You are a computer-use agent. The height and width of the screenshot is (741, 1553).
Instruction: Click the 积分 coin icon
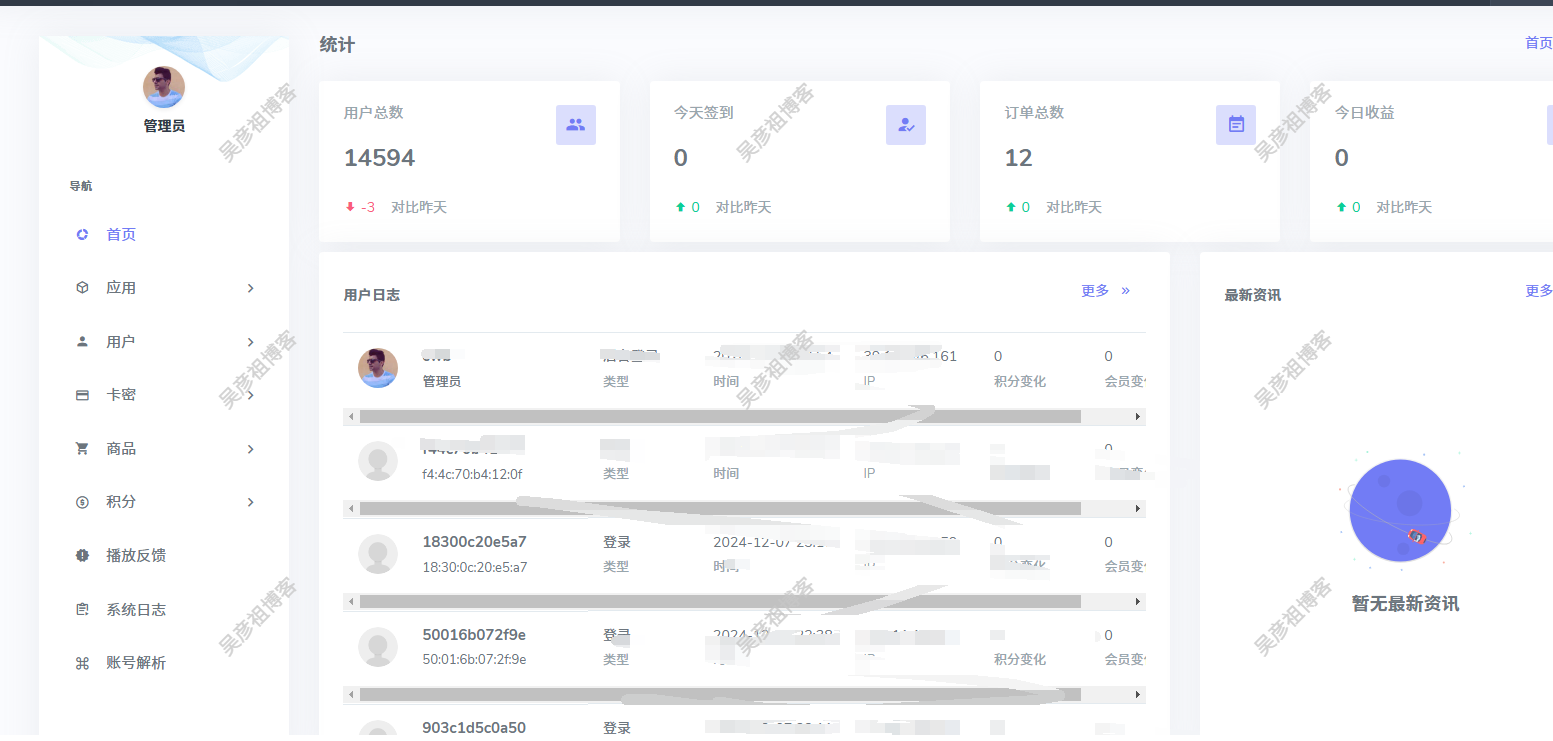[x=82, y=502]
